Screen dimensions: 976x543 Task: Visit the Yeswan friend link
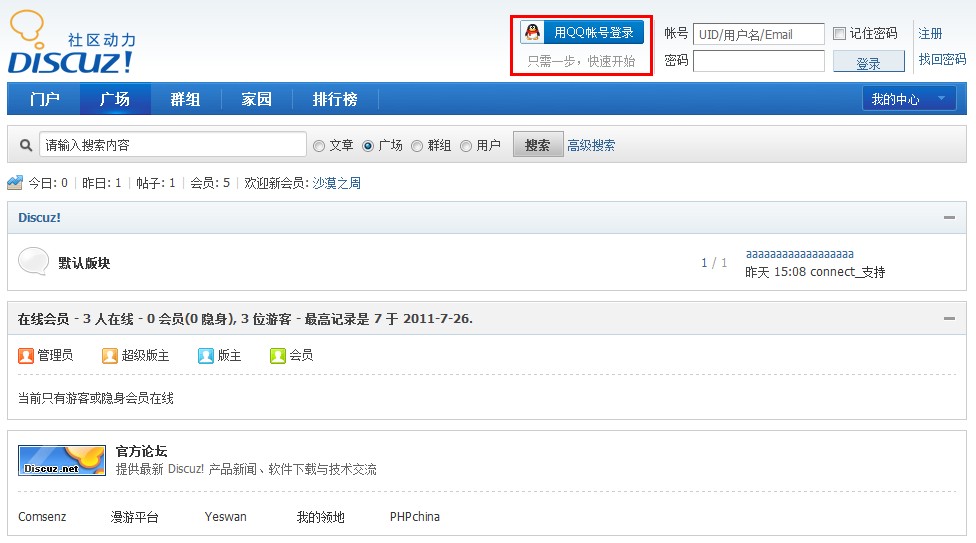225,517
